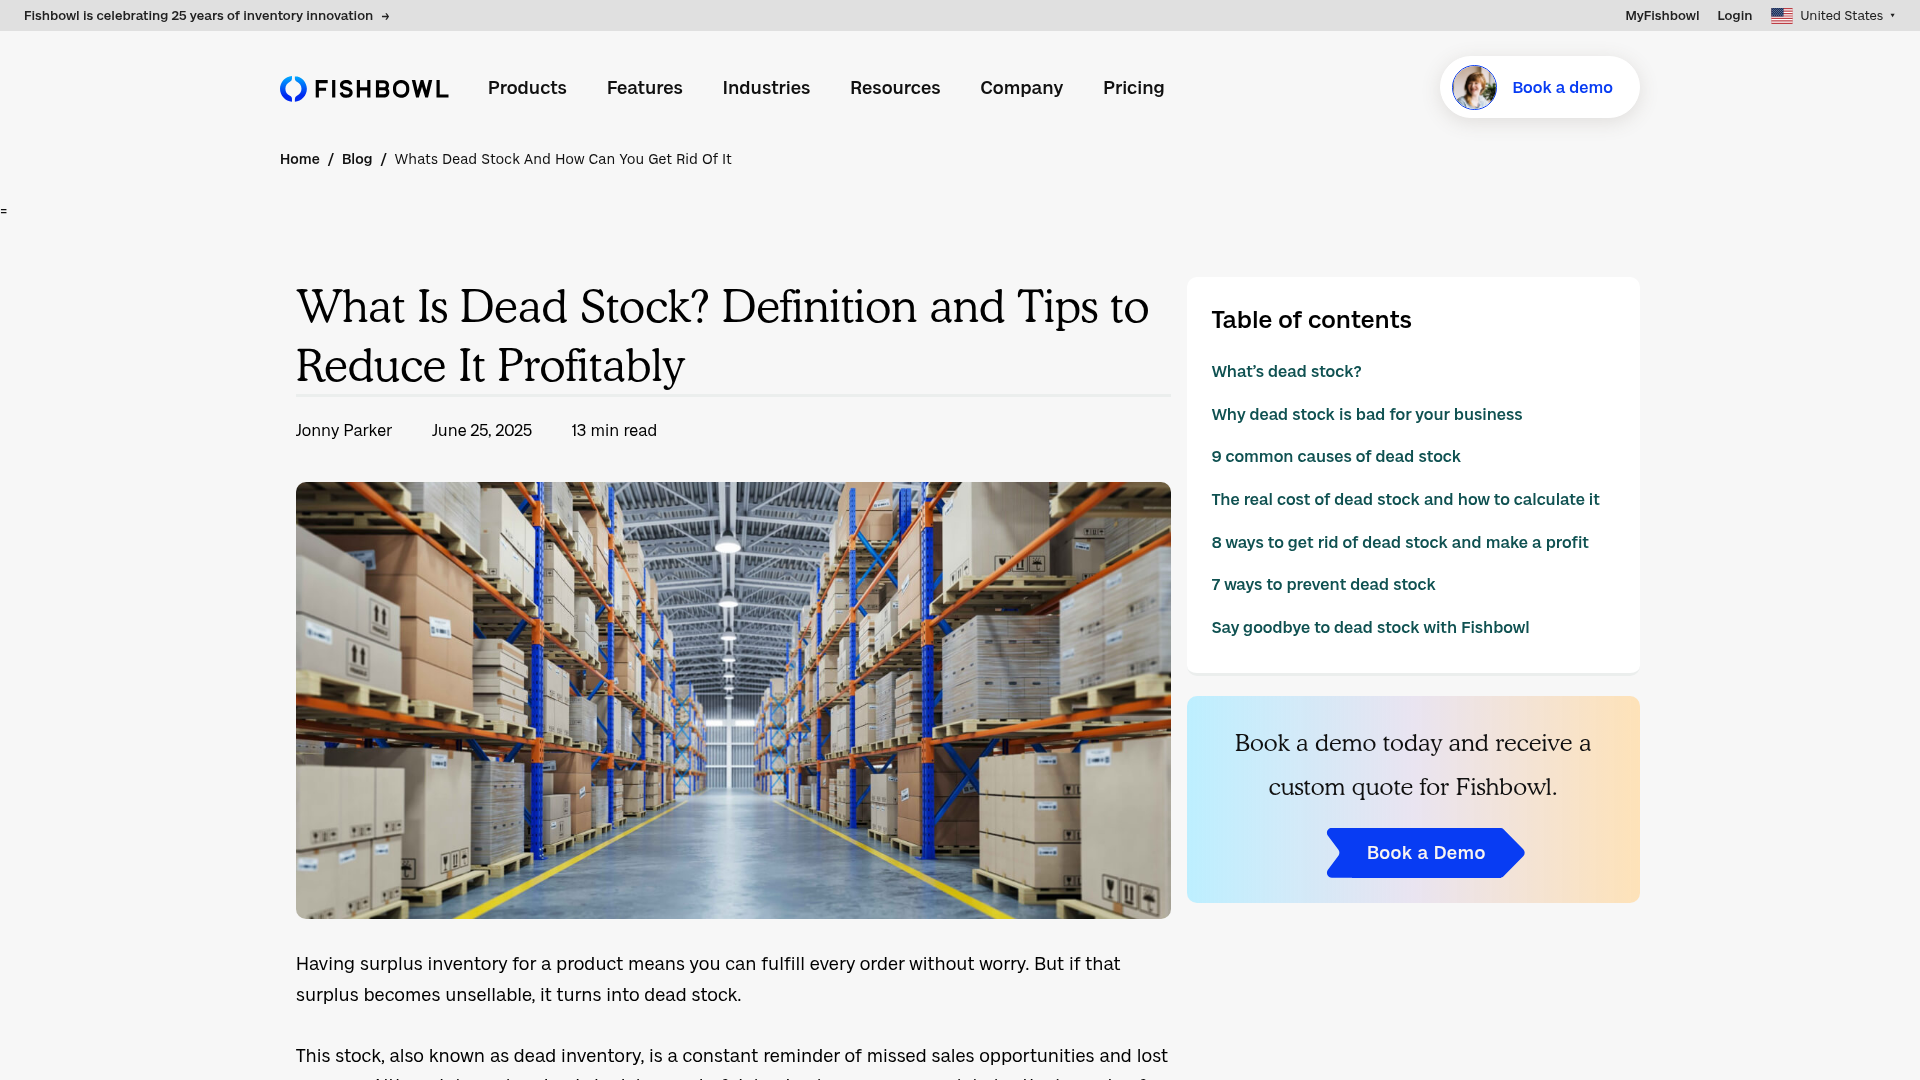Click author name Jonny Parker
The width and height of the screenshot is (1920, 1080).
pyautogui.click(x=344, y=430)
